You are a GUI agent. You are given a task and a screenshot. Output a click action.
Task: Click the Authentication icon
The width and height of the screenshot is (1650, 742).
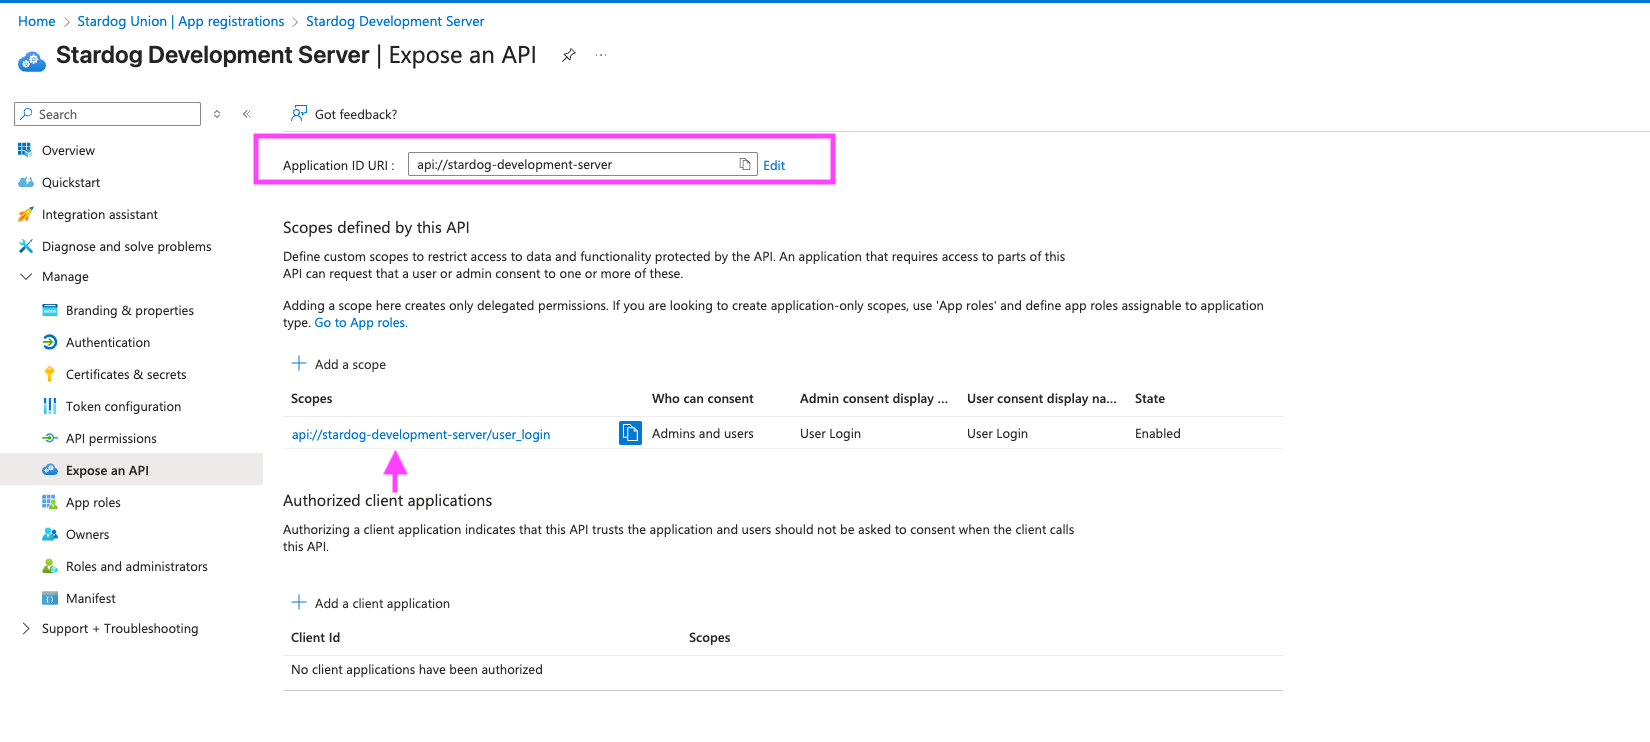click(50, 342)
